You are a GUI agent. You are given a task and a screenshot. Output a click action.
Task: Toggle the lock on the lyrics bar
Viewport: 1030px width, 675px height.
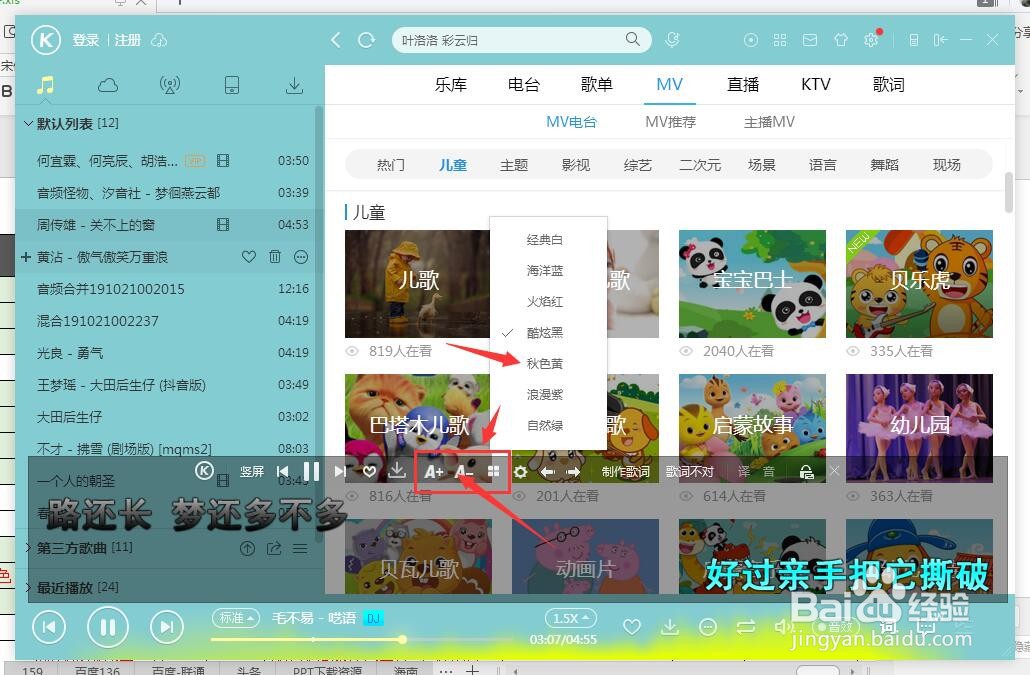coord(806,470)
